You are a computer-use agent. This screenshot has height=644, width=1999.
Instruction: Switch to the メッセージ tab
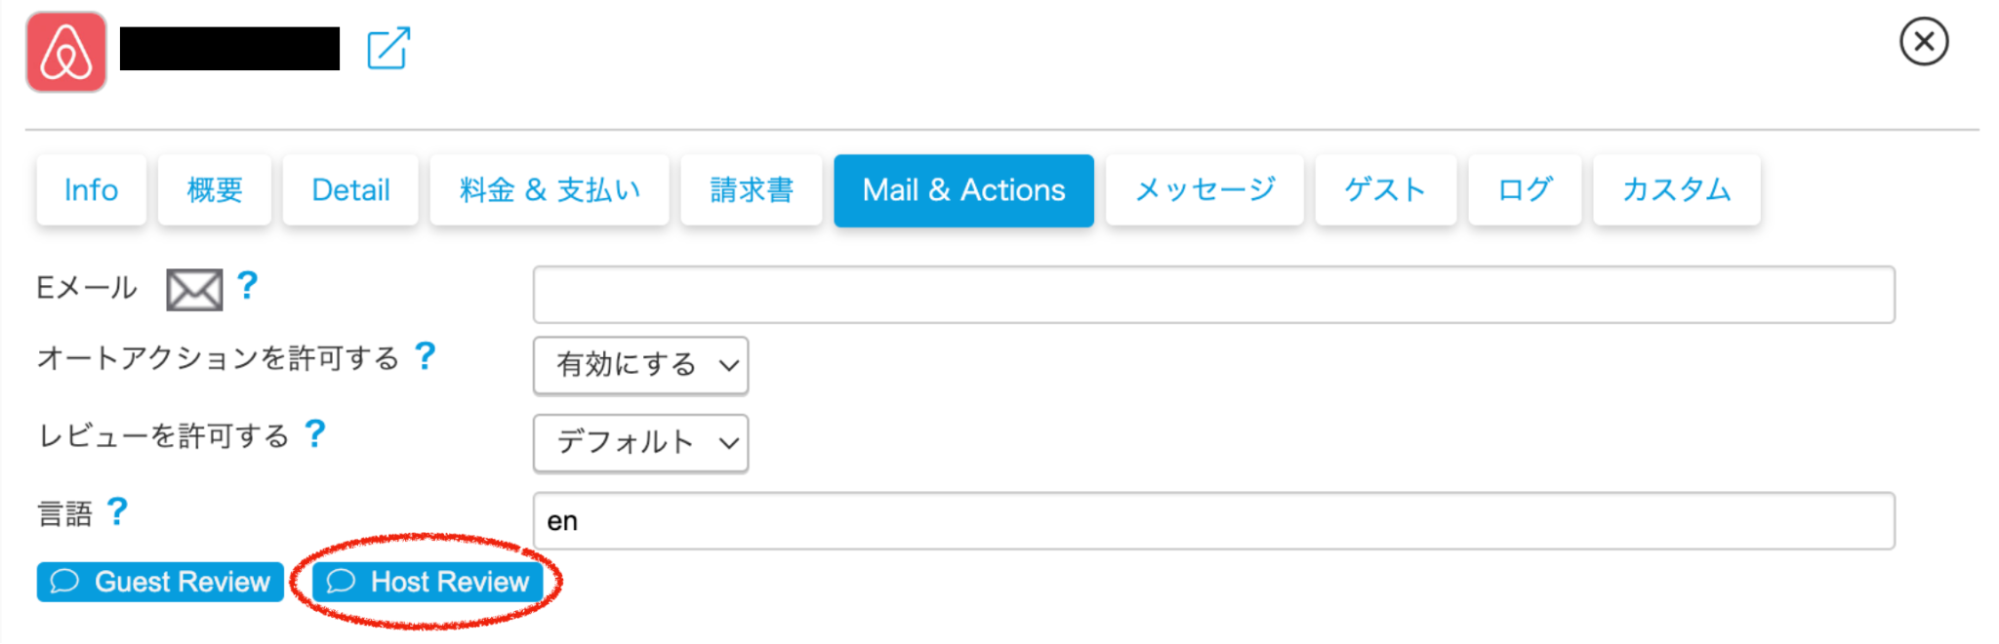tap(1204, 190)
